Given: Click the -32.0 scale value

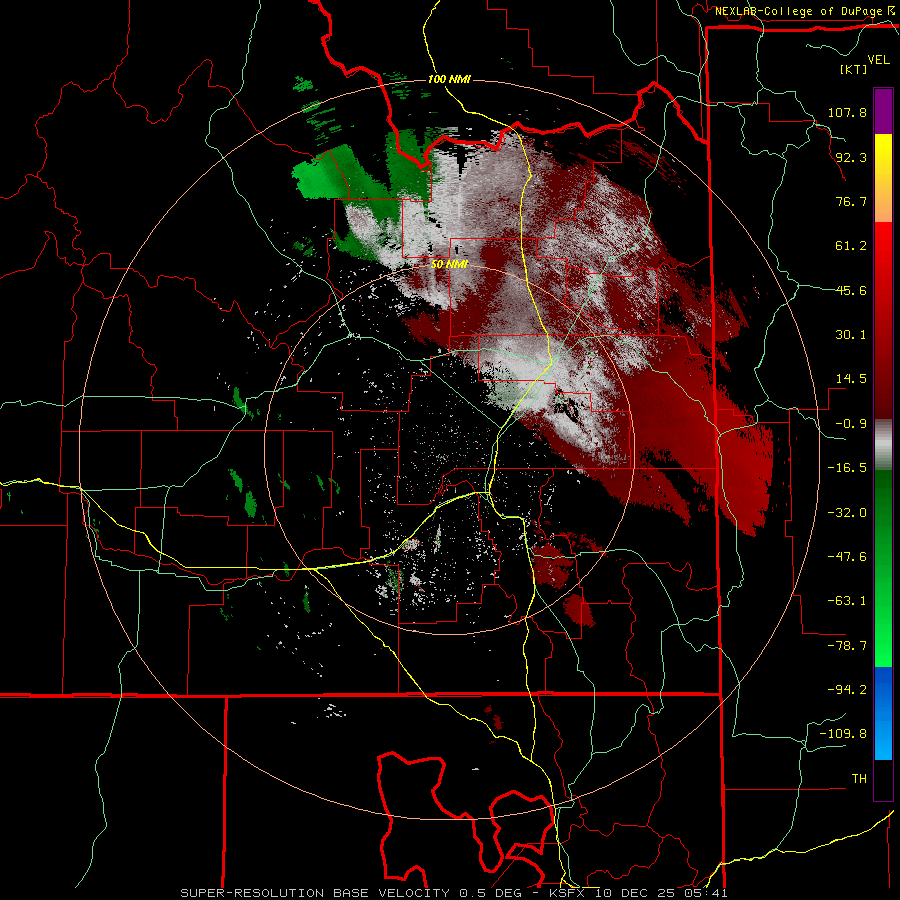Looking at the screenshot, I should (x=847, y=513).
